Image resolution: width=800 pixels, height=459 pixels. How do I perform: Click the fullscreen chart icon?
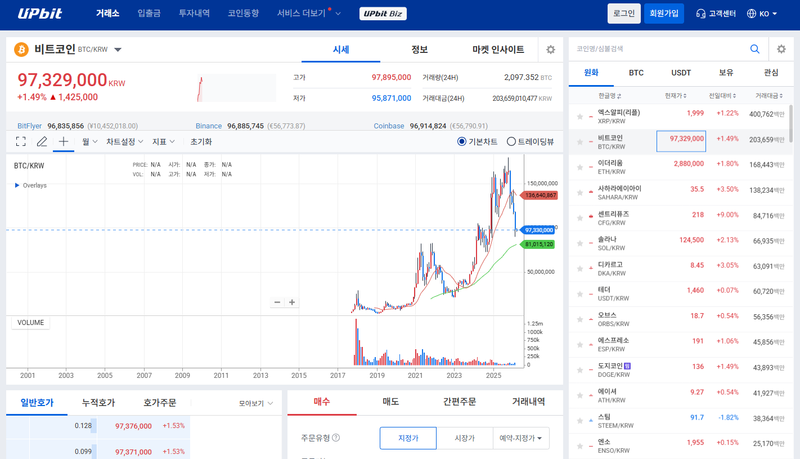(20, 142)
